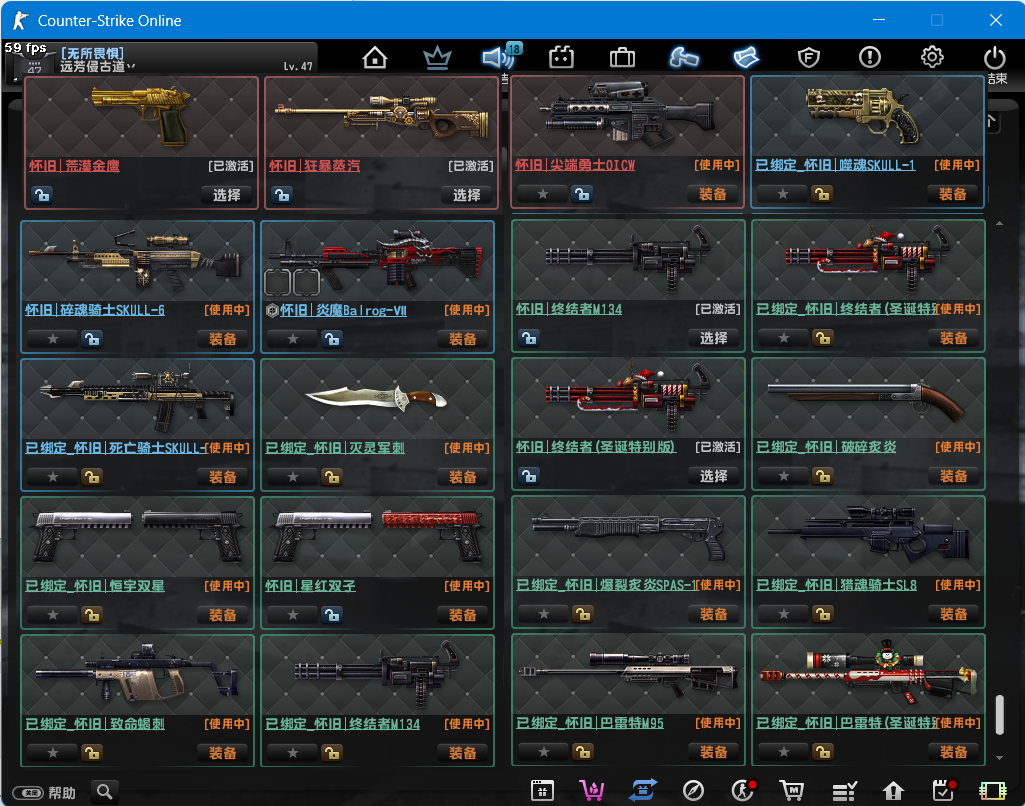Click the magnifier search icon
The width and height of the screenshot is (1025, 806).
[105, 792]
